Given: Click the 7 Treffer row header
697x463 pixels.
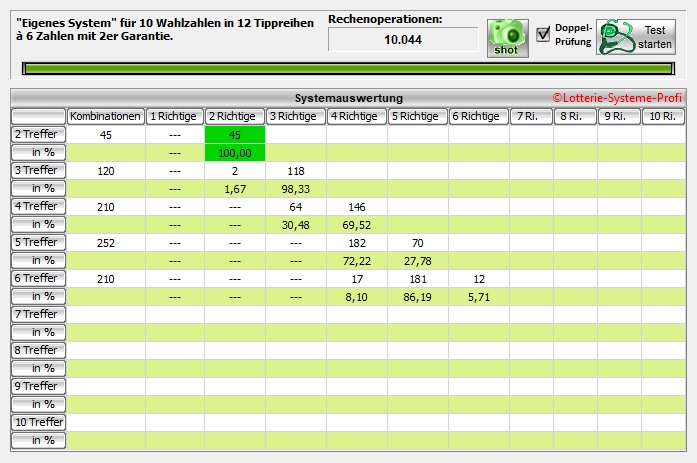Looking at the screenshot, I should (x=39, y=314).
